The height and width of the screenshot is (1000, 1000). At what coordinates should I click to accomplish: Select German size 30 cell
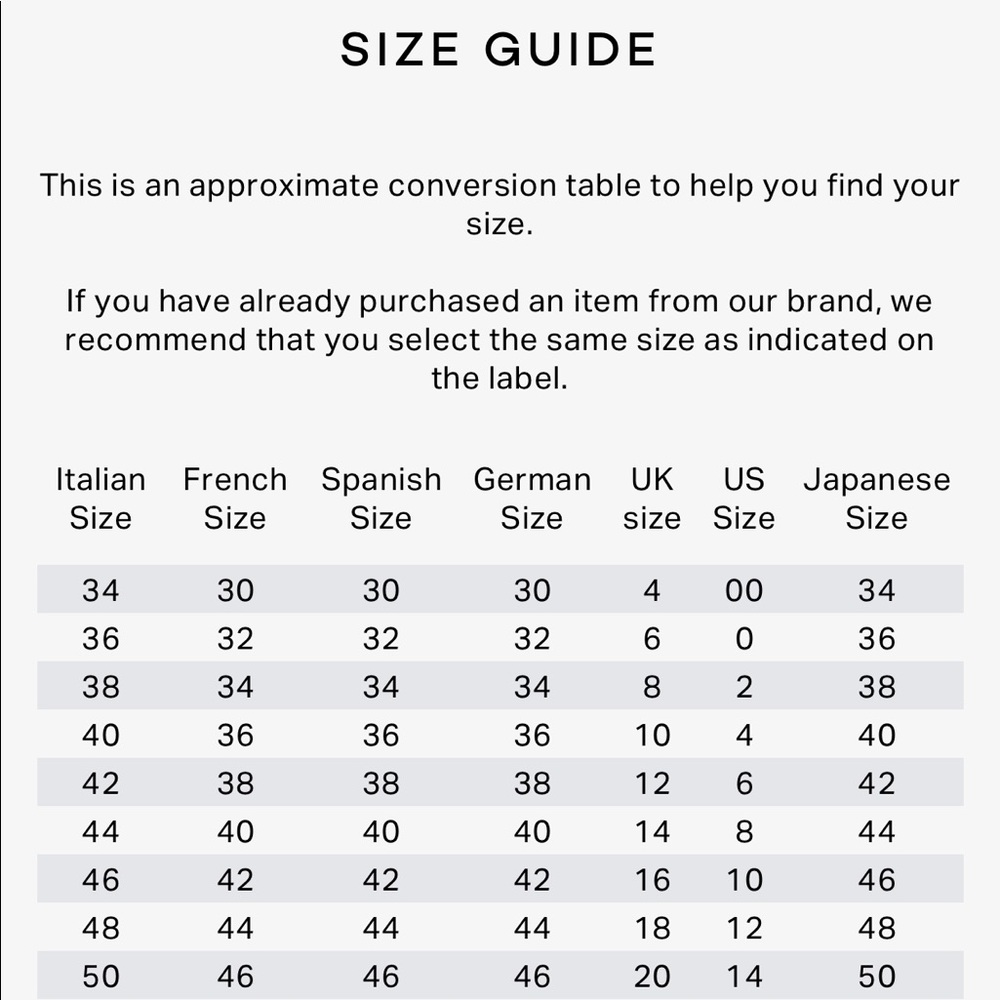coord(532,590)
